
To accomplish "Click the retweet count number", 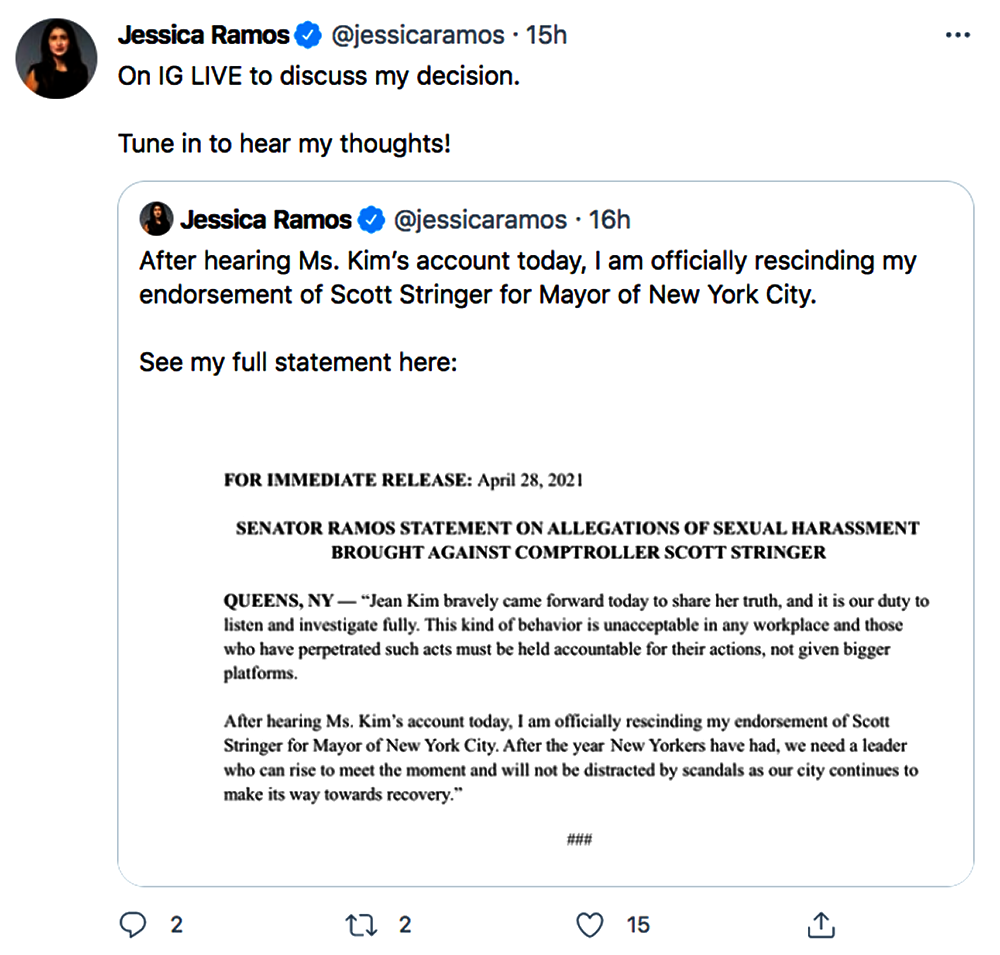I will point(404,925).
